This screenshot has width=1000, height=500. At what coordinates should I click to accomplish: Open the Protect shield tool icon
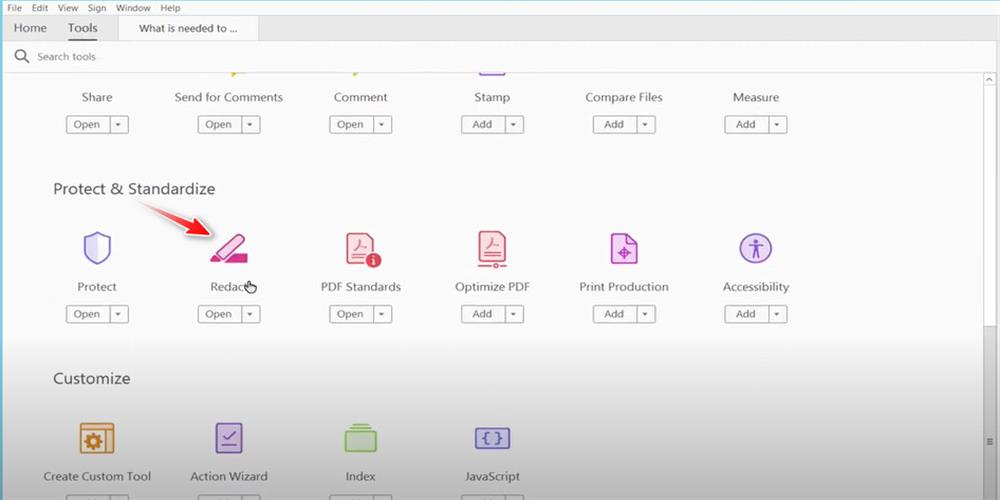pos(97,248)
